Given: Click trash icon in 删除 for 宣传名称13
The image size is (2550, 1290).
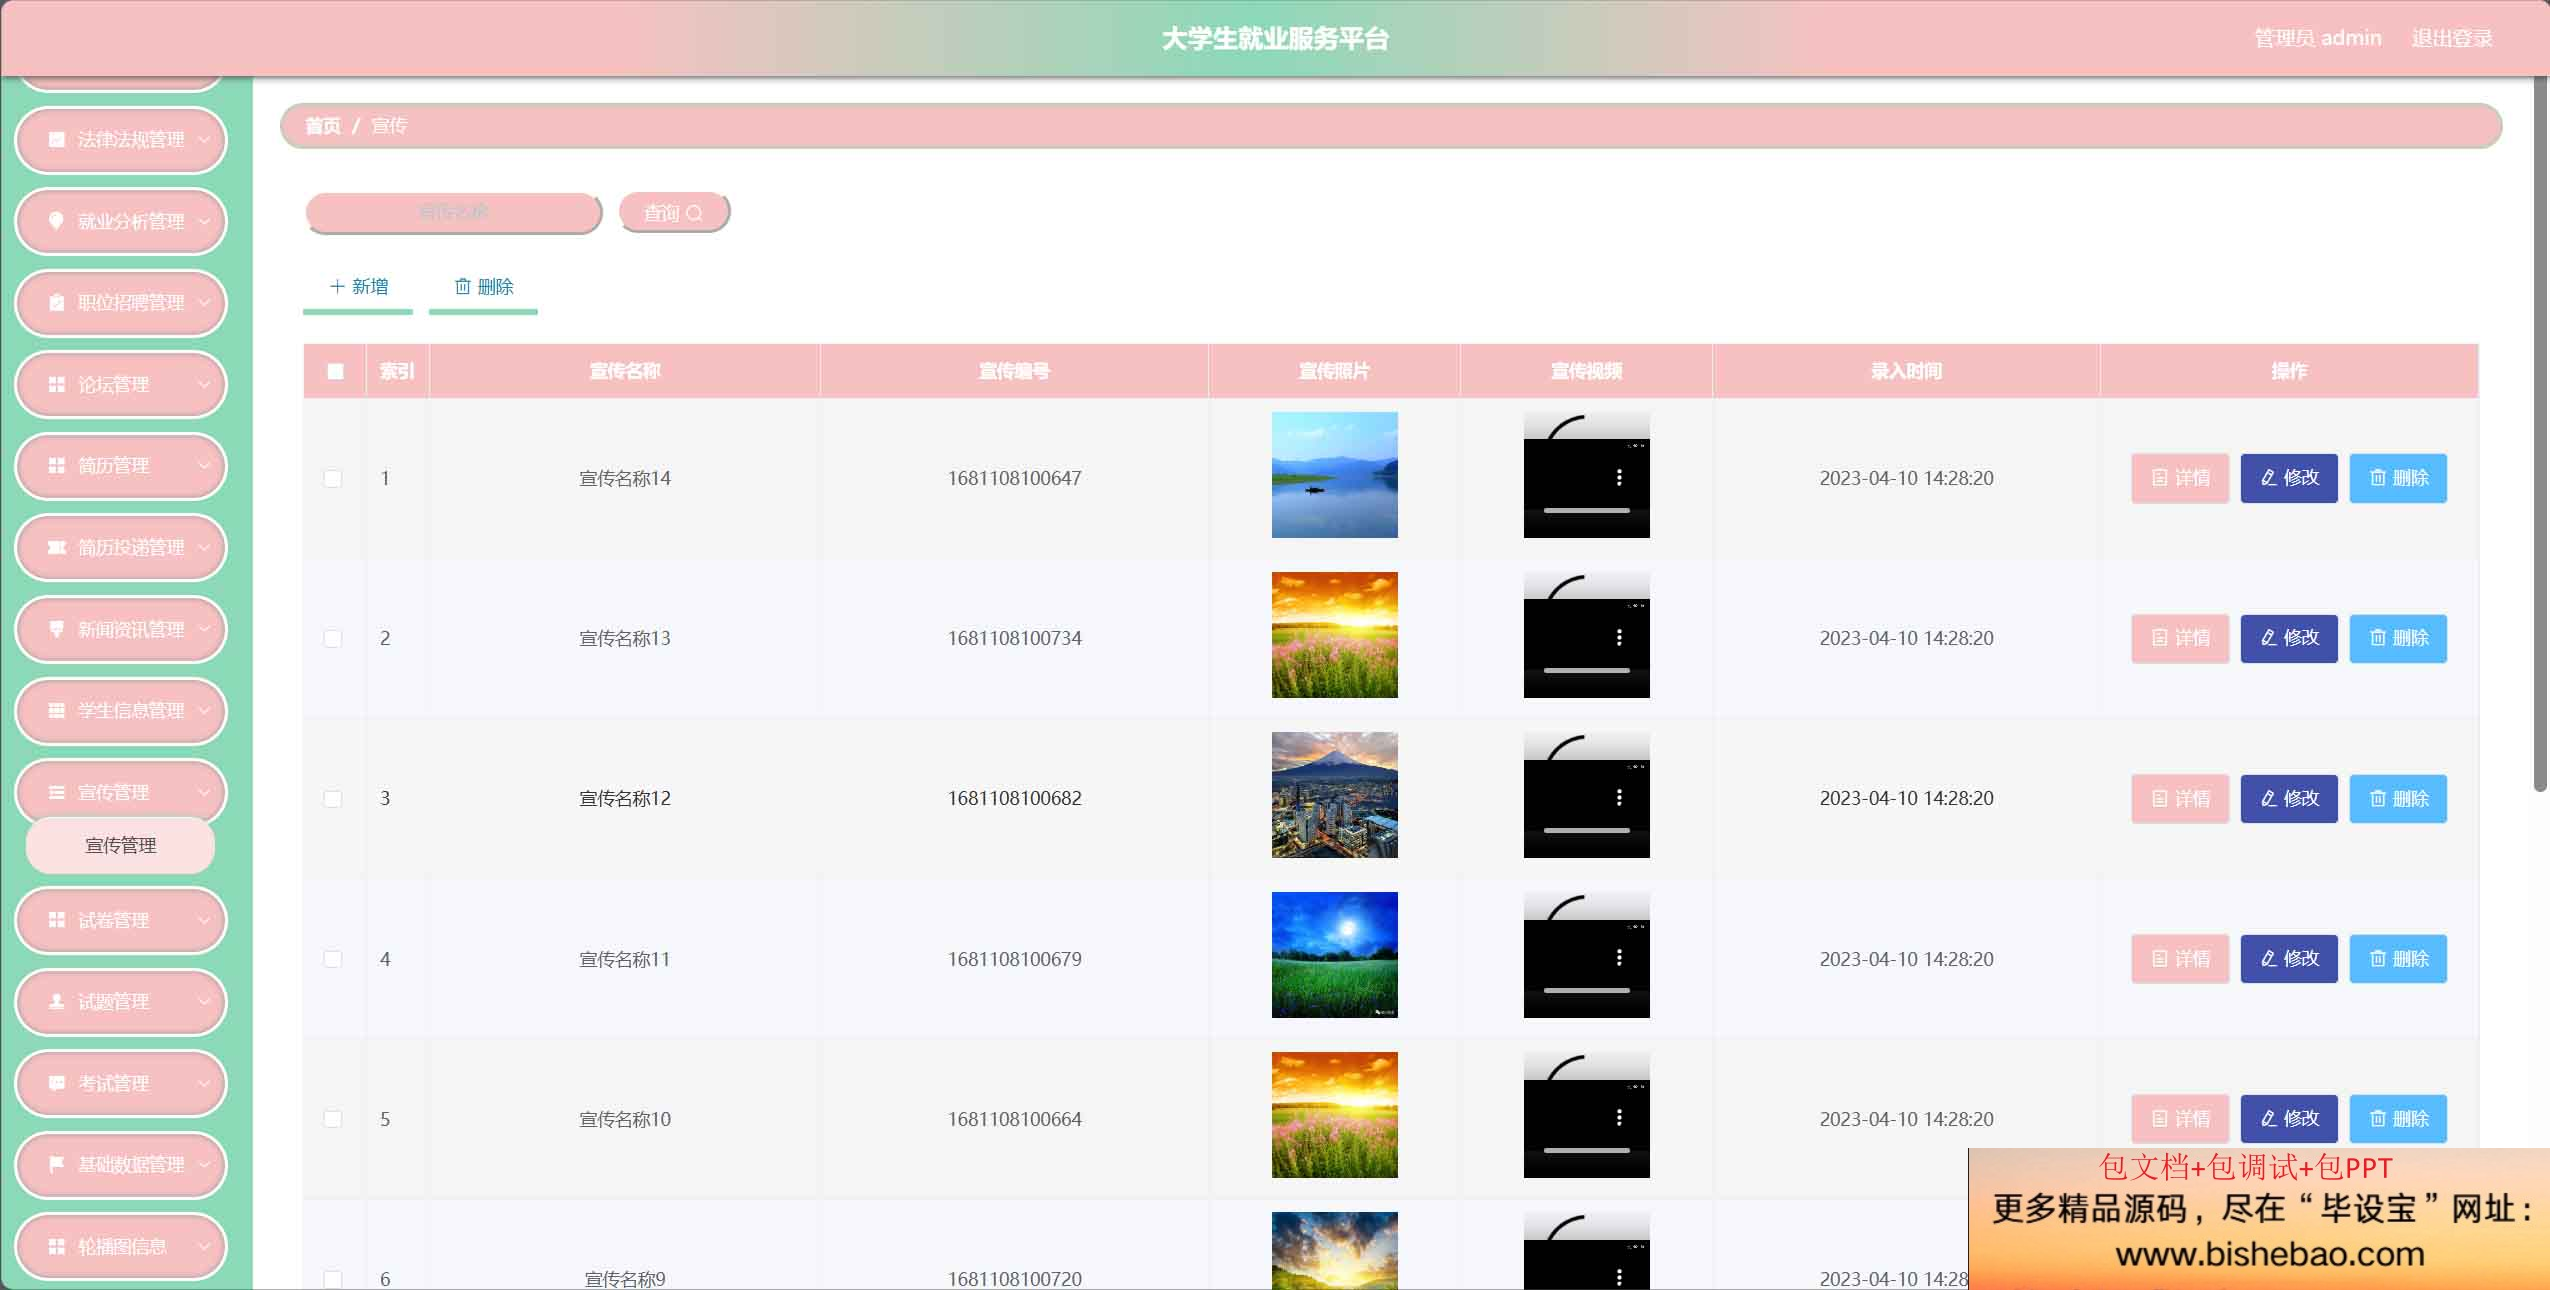Looking at the screenshot, I should click(x=2378, y=638).
